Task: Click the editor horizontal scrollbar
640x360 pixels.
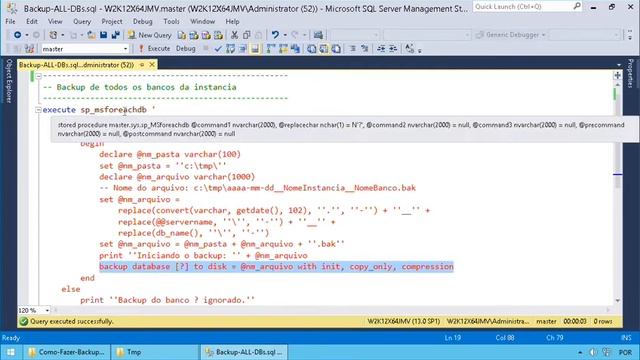Action: (331, 310)
